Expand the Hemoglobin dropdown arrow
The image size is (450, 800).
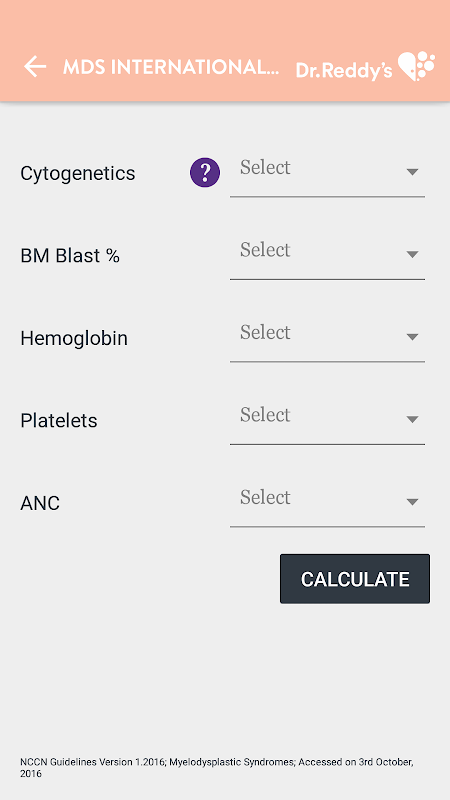[x=412, y=337]
